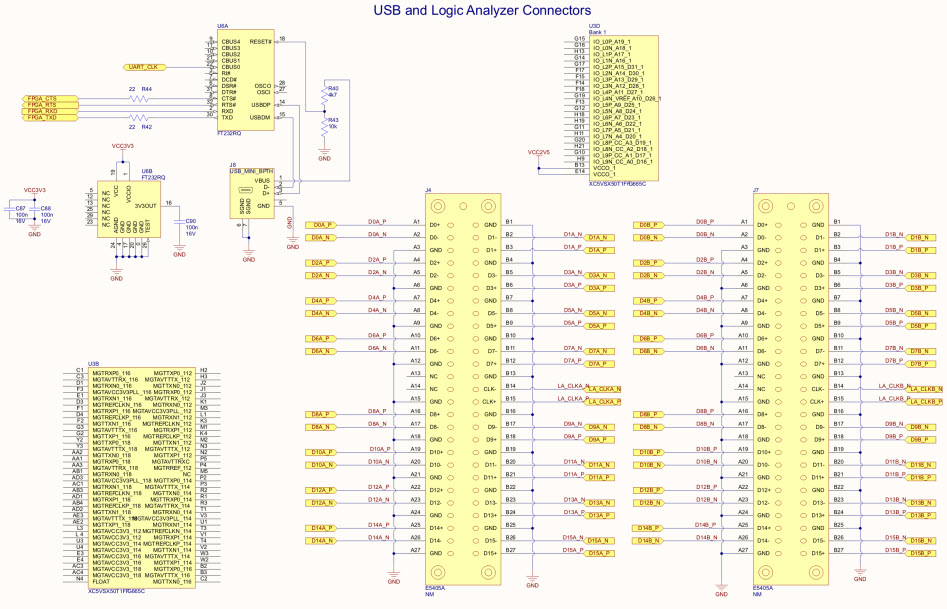Select the GND symbol below connector J6
Screen dimensions: 947x609
tap(247, 252)
